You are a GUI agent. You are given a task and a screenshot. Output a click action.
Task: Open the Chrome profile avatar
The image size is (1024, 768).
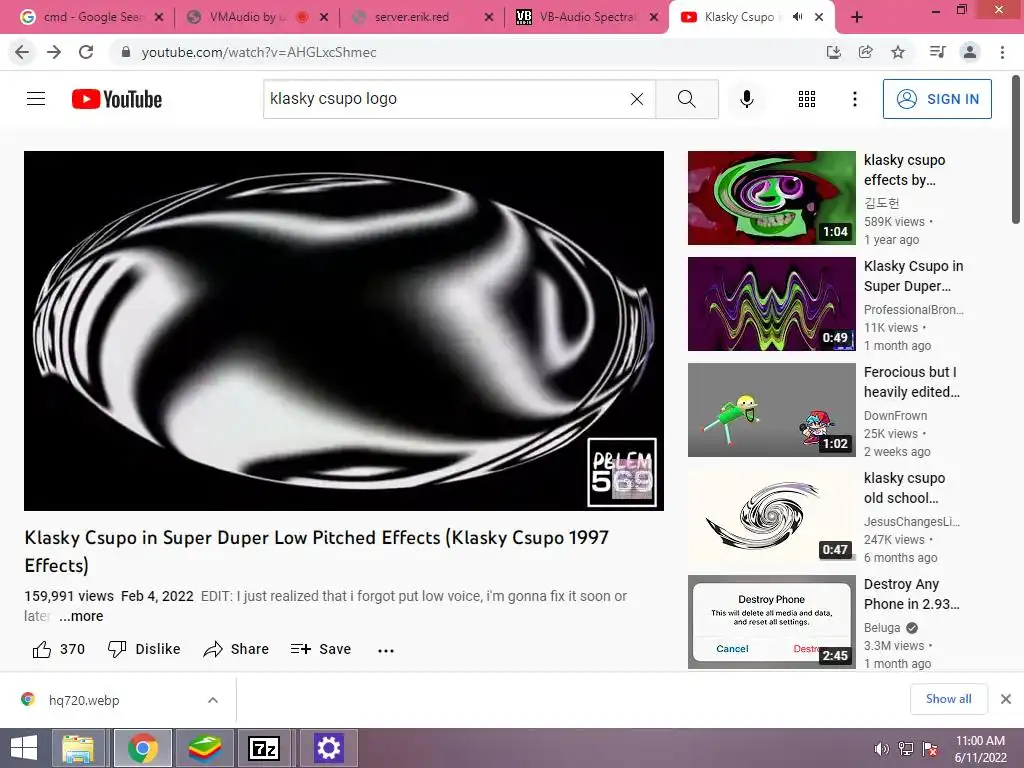[970, 52]
